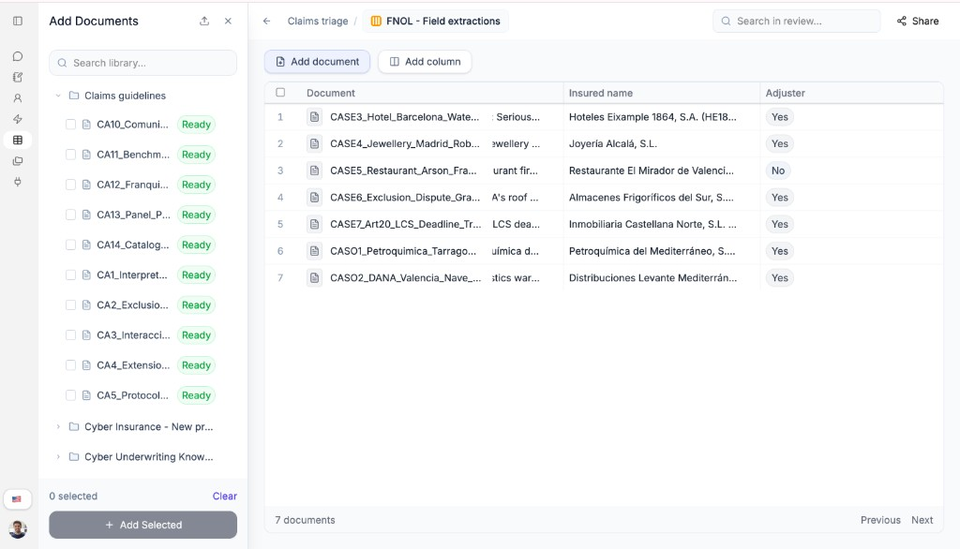Click the Insured name column header
This screenshot has width=960, height=549.
[x=601, y=93]
